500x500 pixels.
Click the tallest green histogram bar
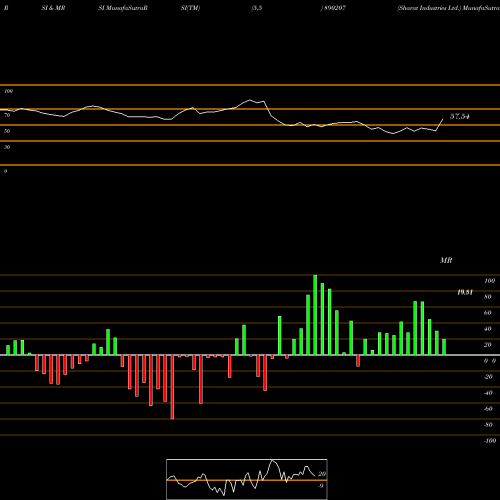pyautogui.click(x=315, y=315)
